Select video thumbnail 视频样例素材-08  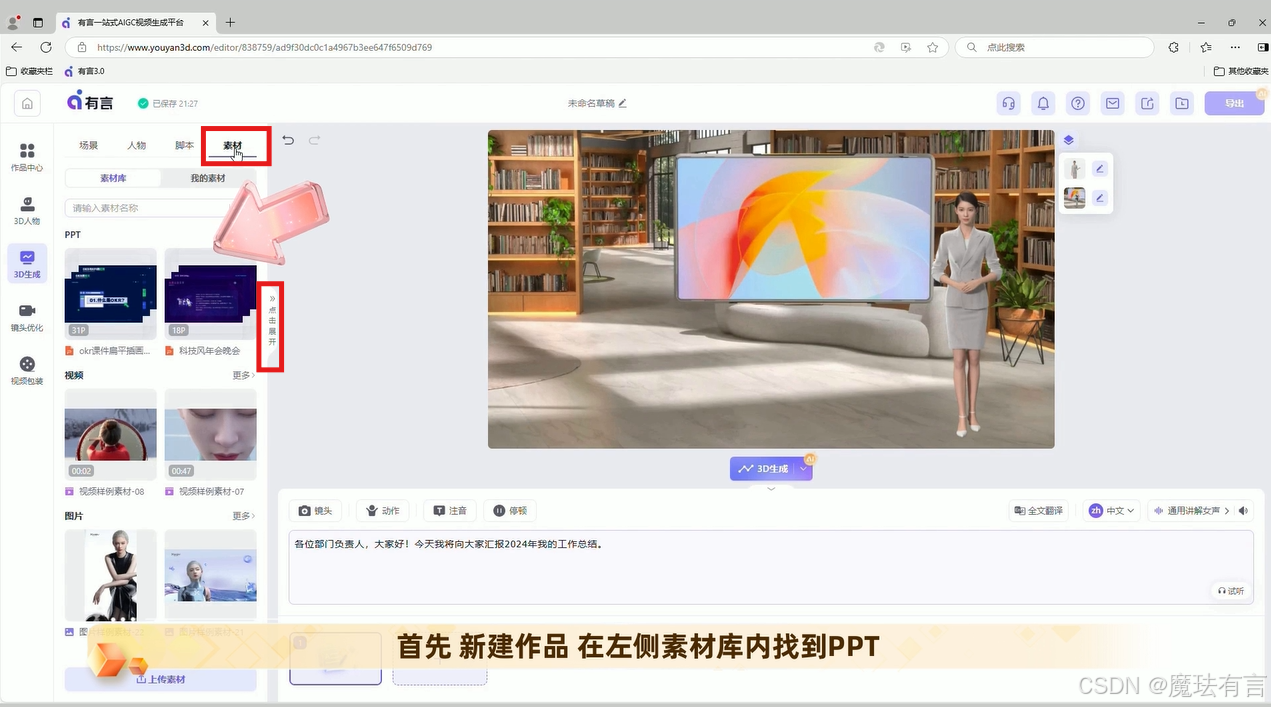[x=110, y=435]
